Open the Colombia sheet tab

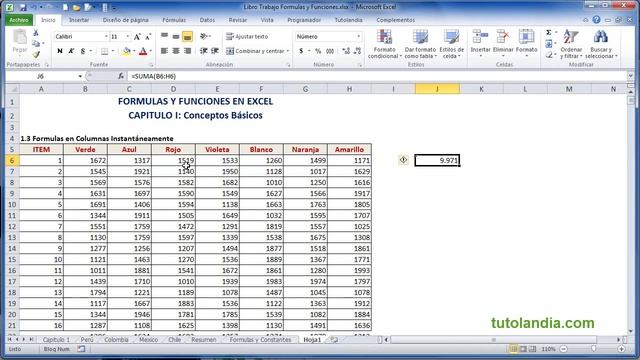pos(116,340)
